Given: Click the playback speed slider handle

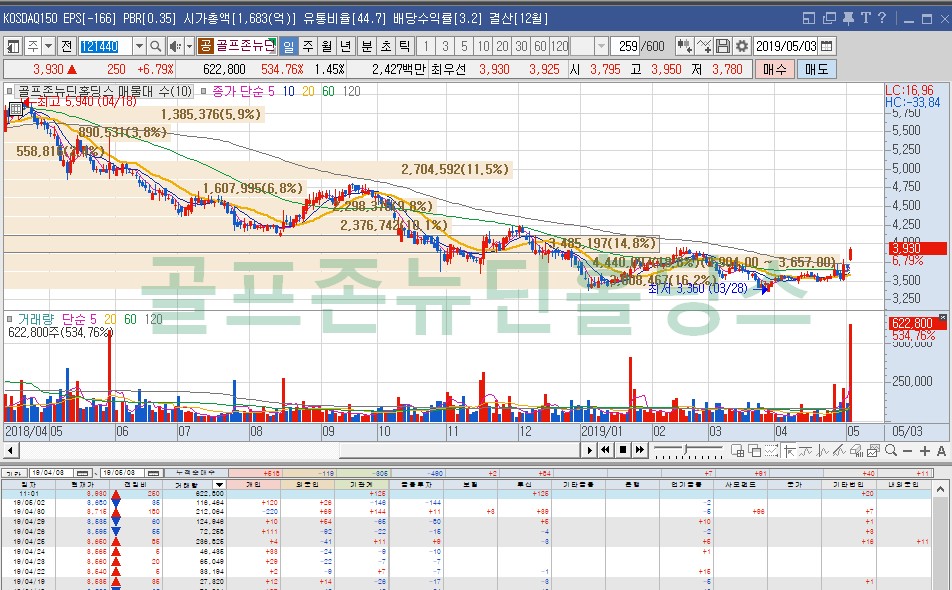Looking at the screenshot, I should point(686,450).
